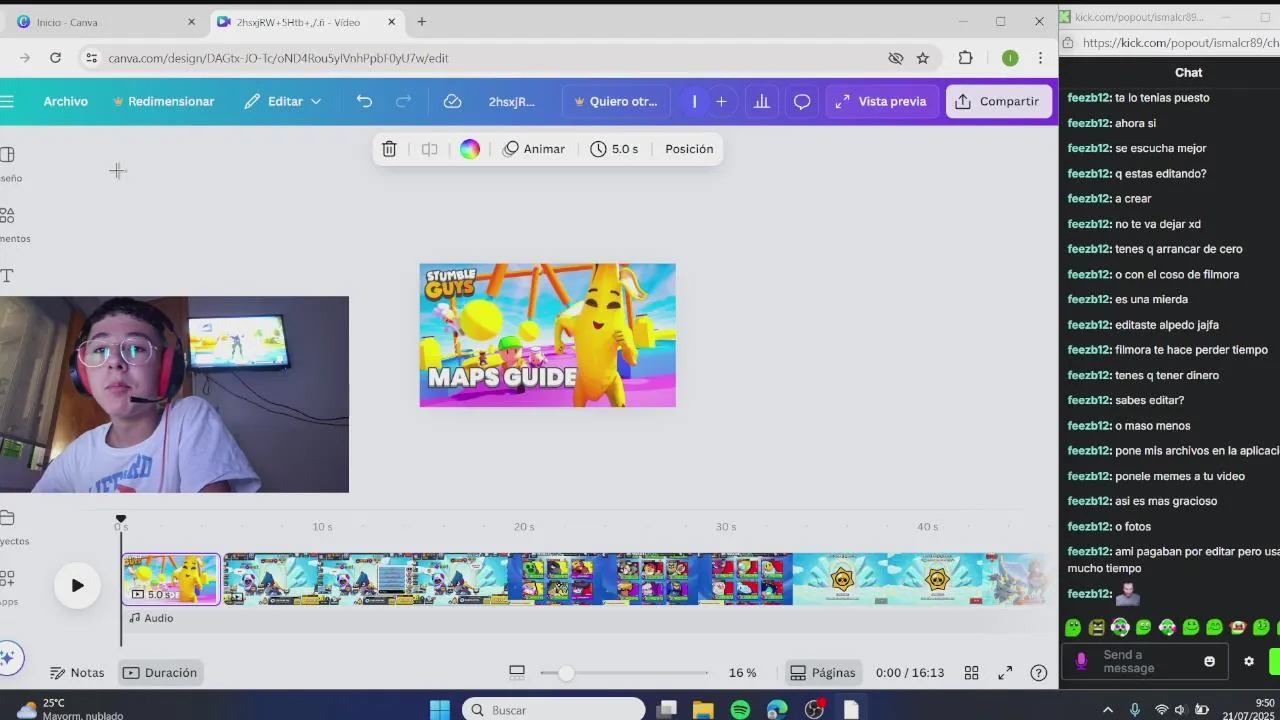Open the 5.0 s duration timer

614,149
